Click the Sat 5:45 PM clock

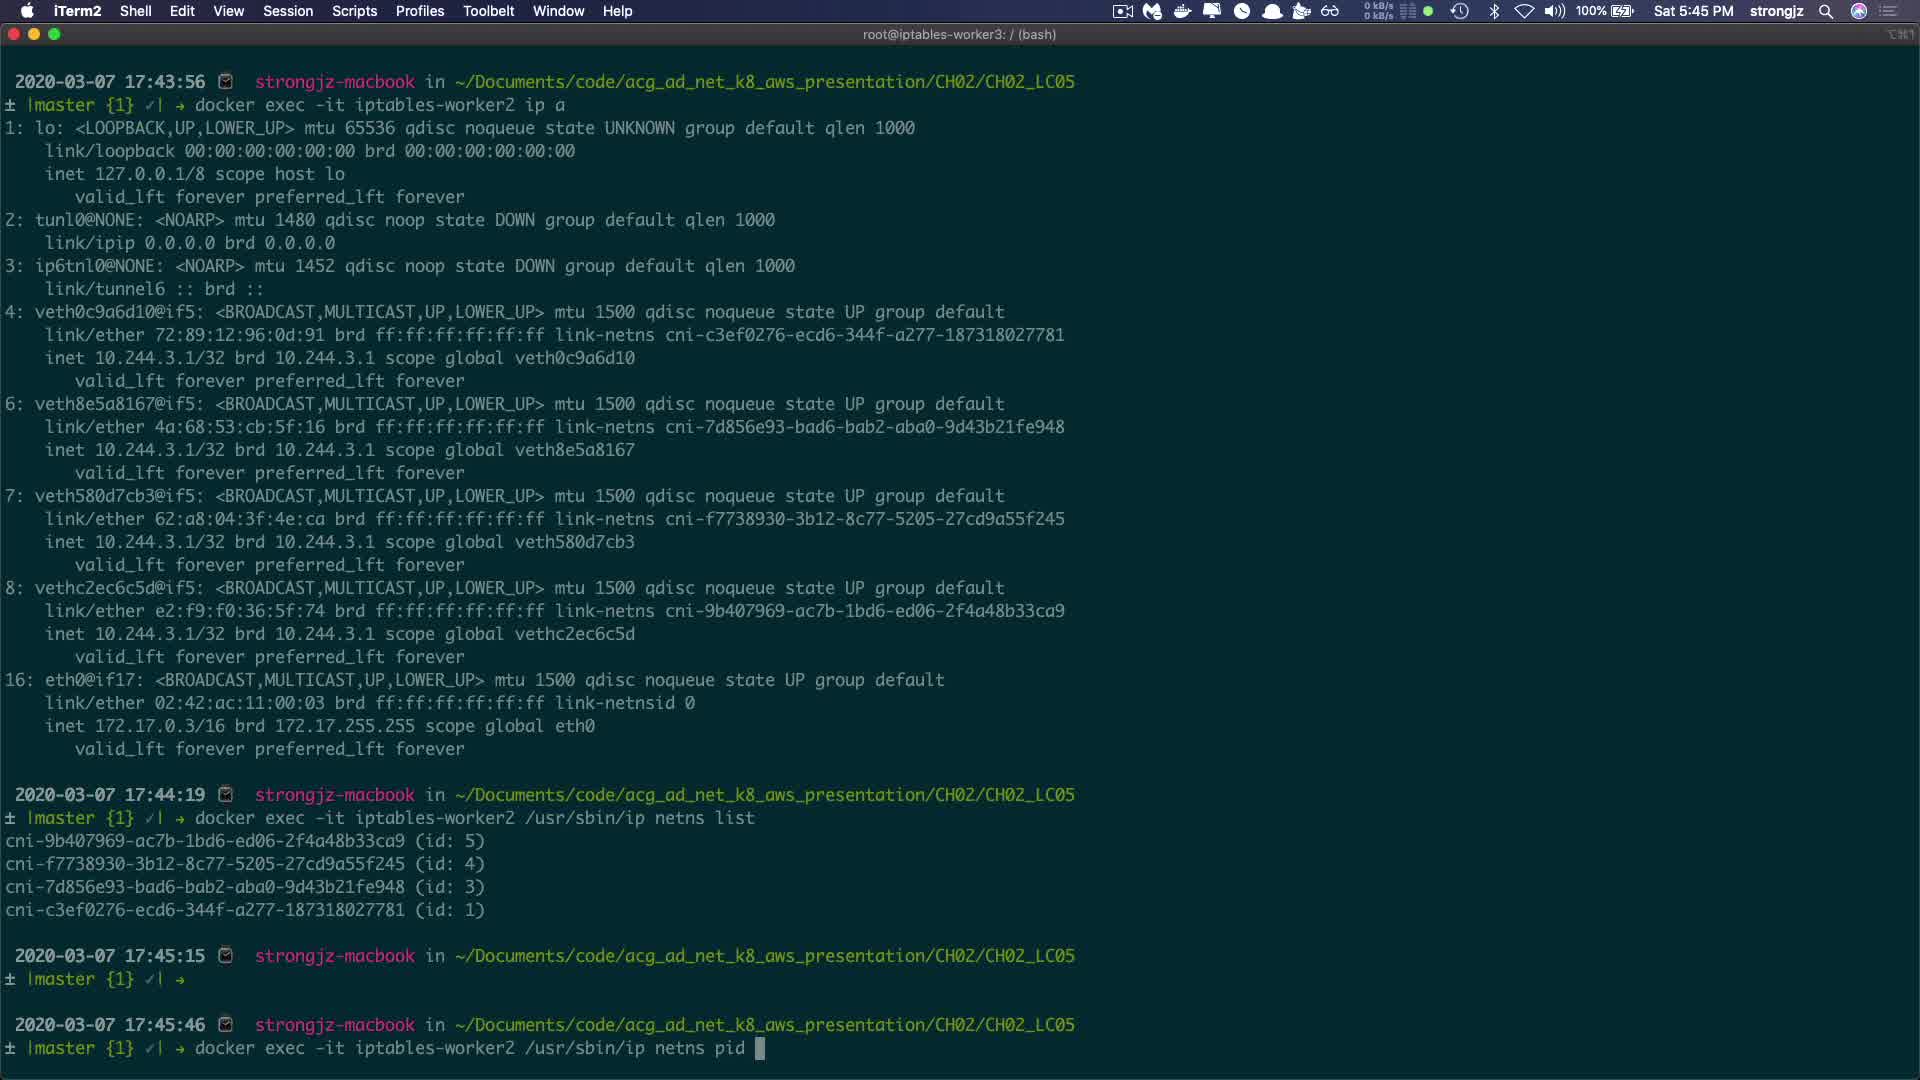pos(1693,11)
